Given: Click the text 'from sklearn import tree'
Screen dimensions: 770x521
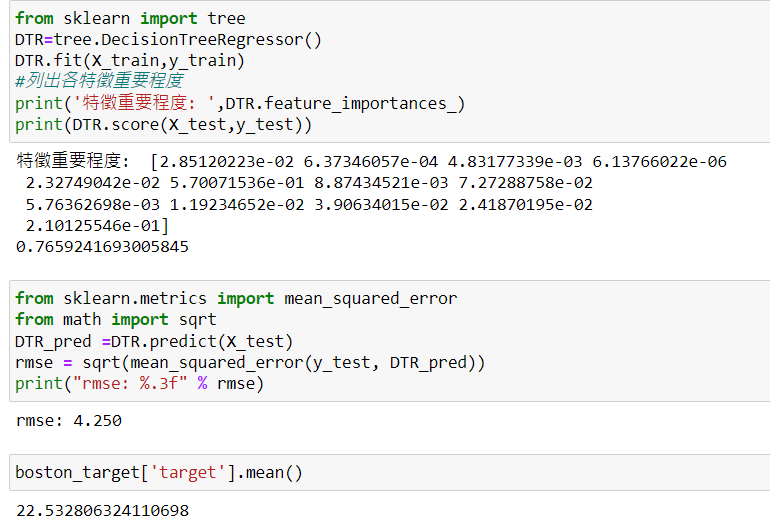Looking at the screenshot, I should tap(130, 19).
